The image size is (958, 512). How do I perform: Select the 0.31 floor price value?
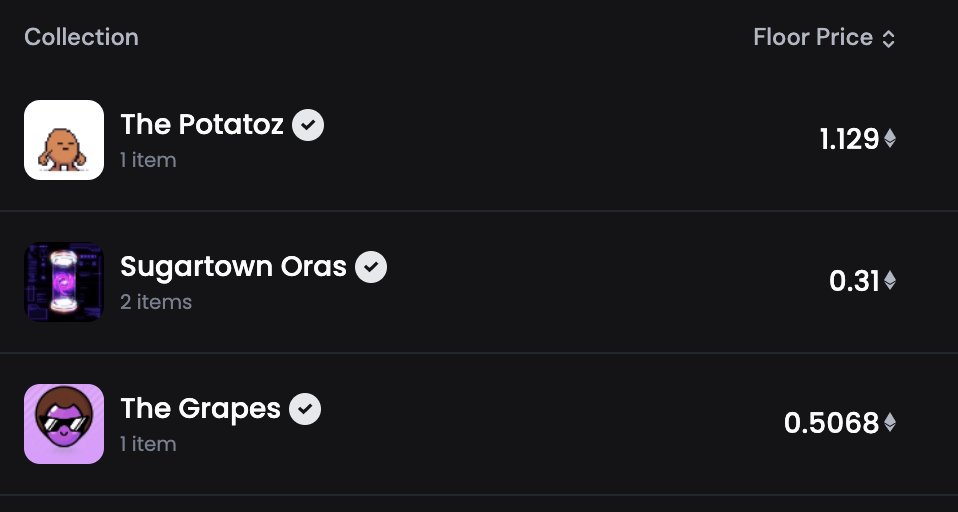tap(854, 281)
